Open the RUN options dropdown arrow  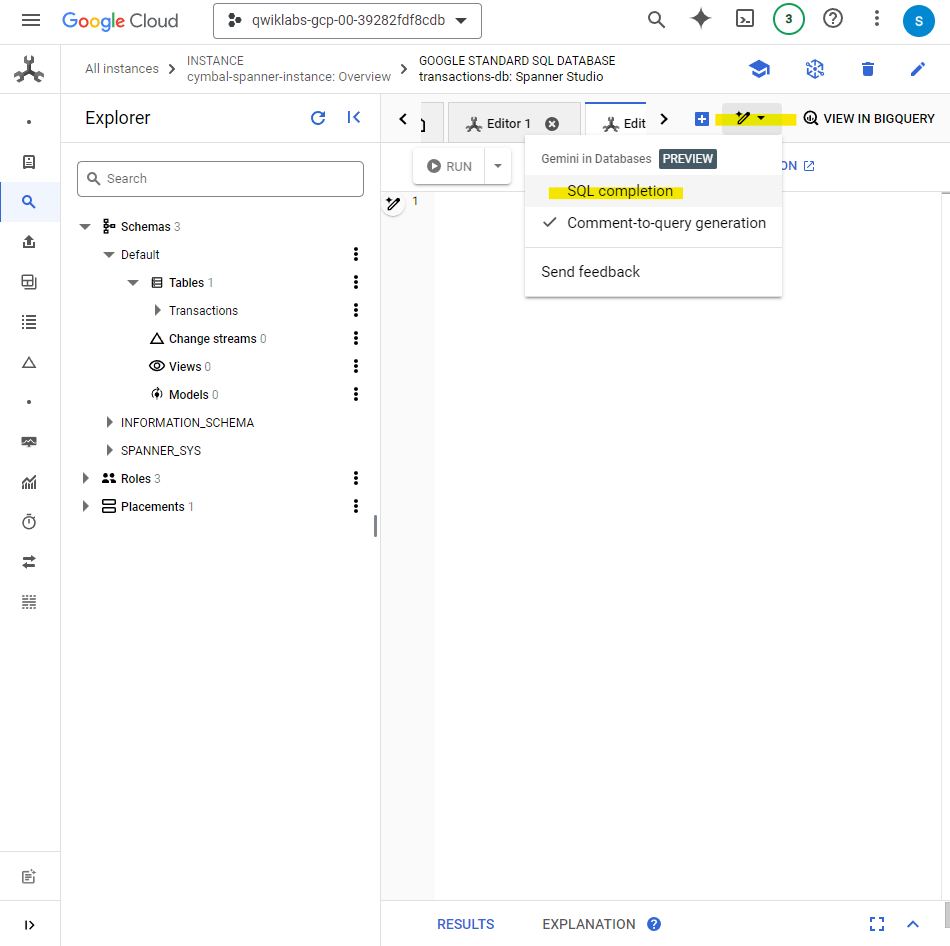(498, 166)
